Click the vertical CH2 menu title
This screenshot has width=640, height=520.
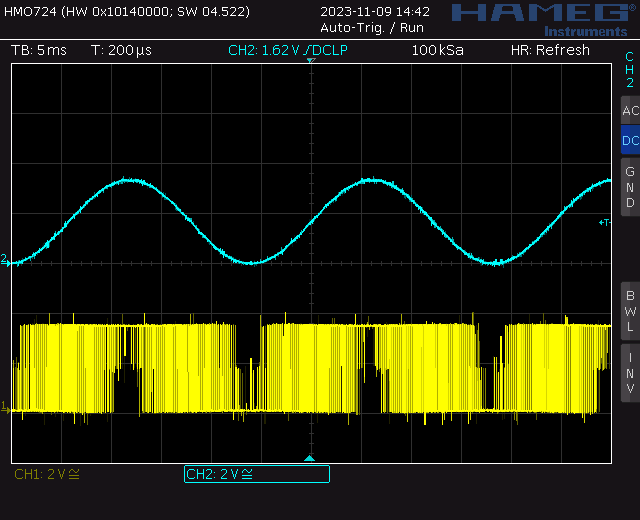(x=630, y=70)
